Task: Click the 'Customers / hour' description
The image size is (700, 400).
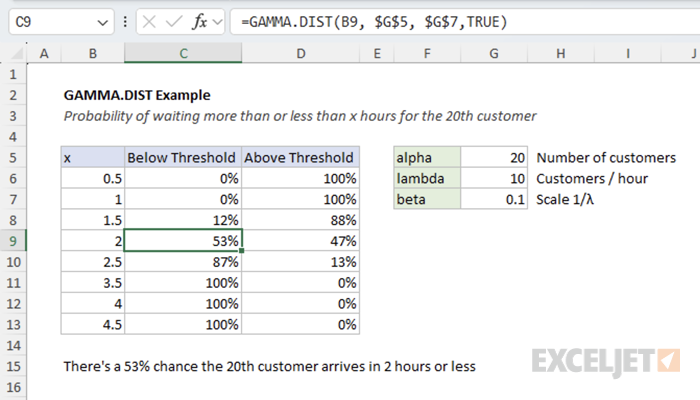Action: pos(592,179)
